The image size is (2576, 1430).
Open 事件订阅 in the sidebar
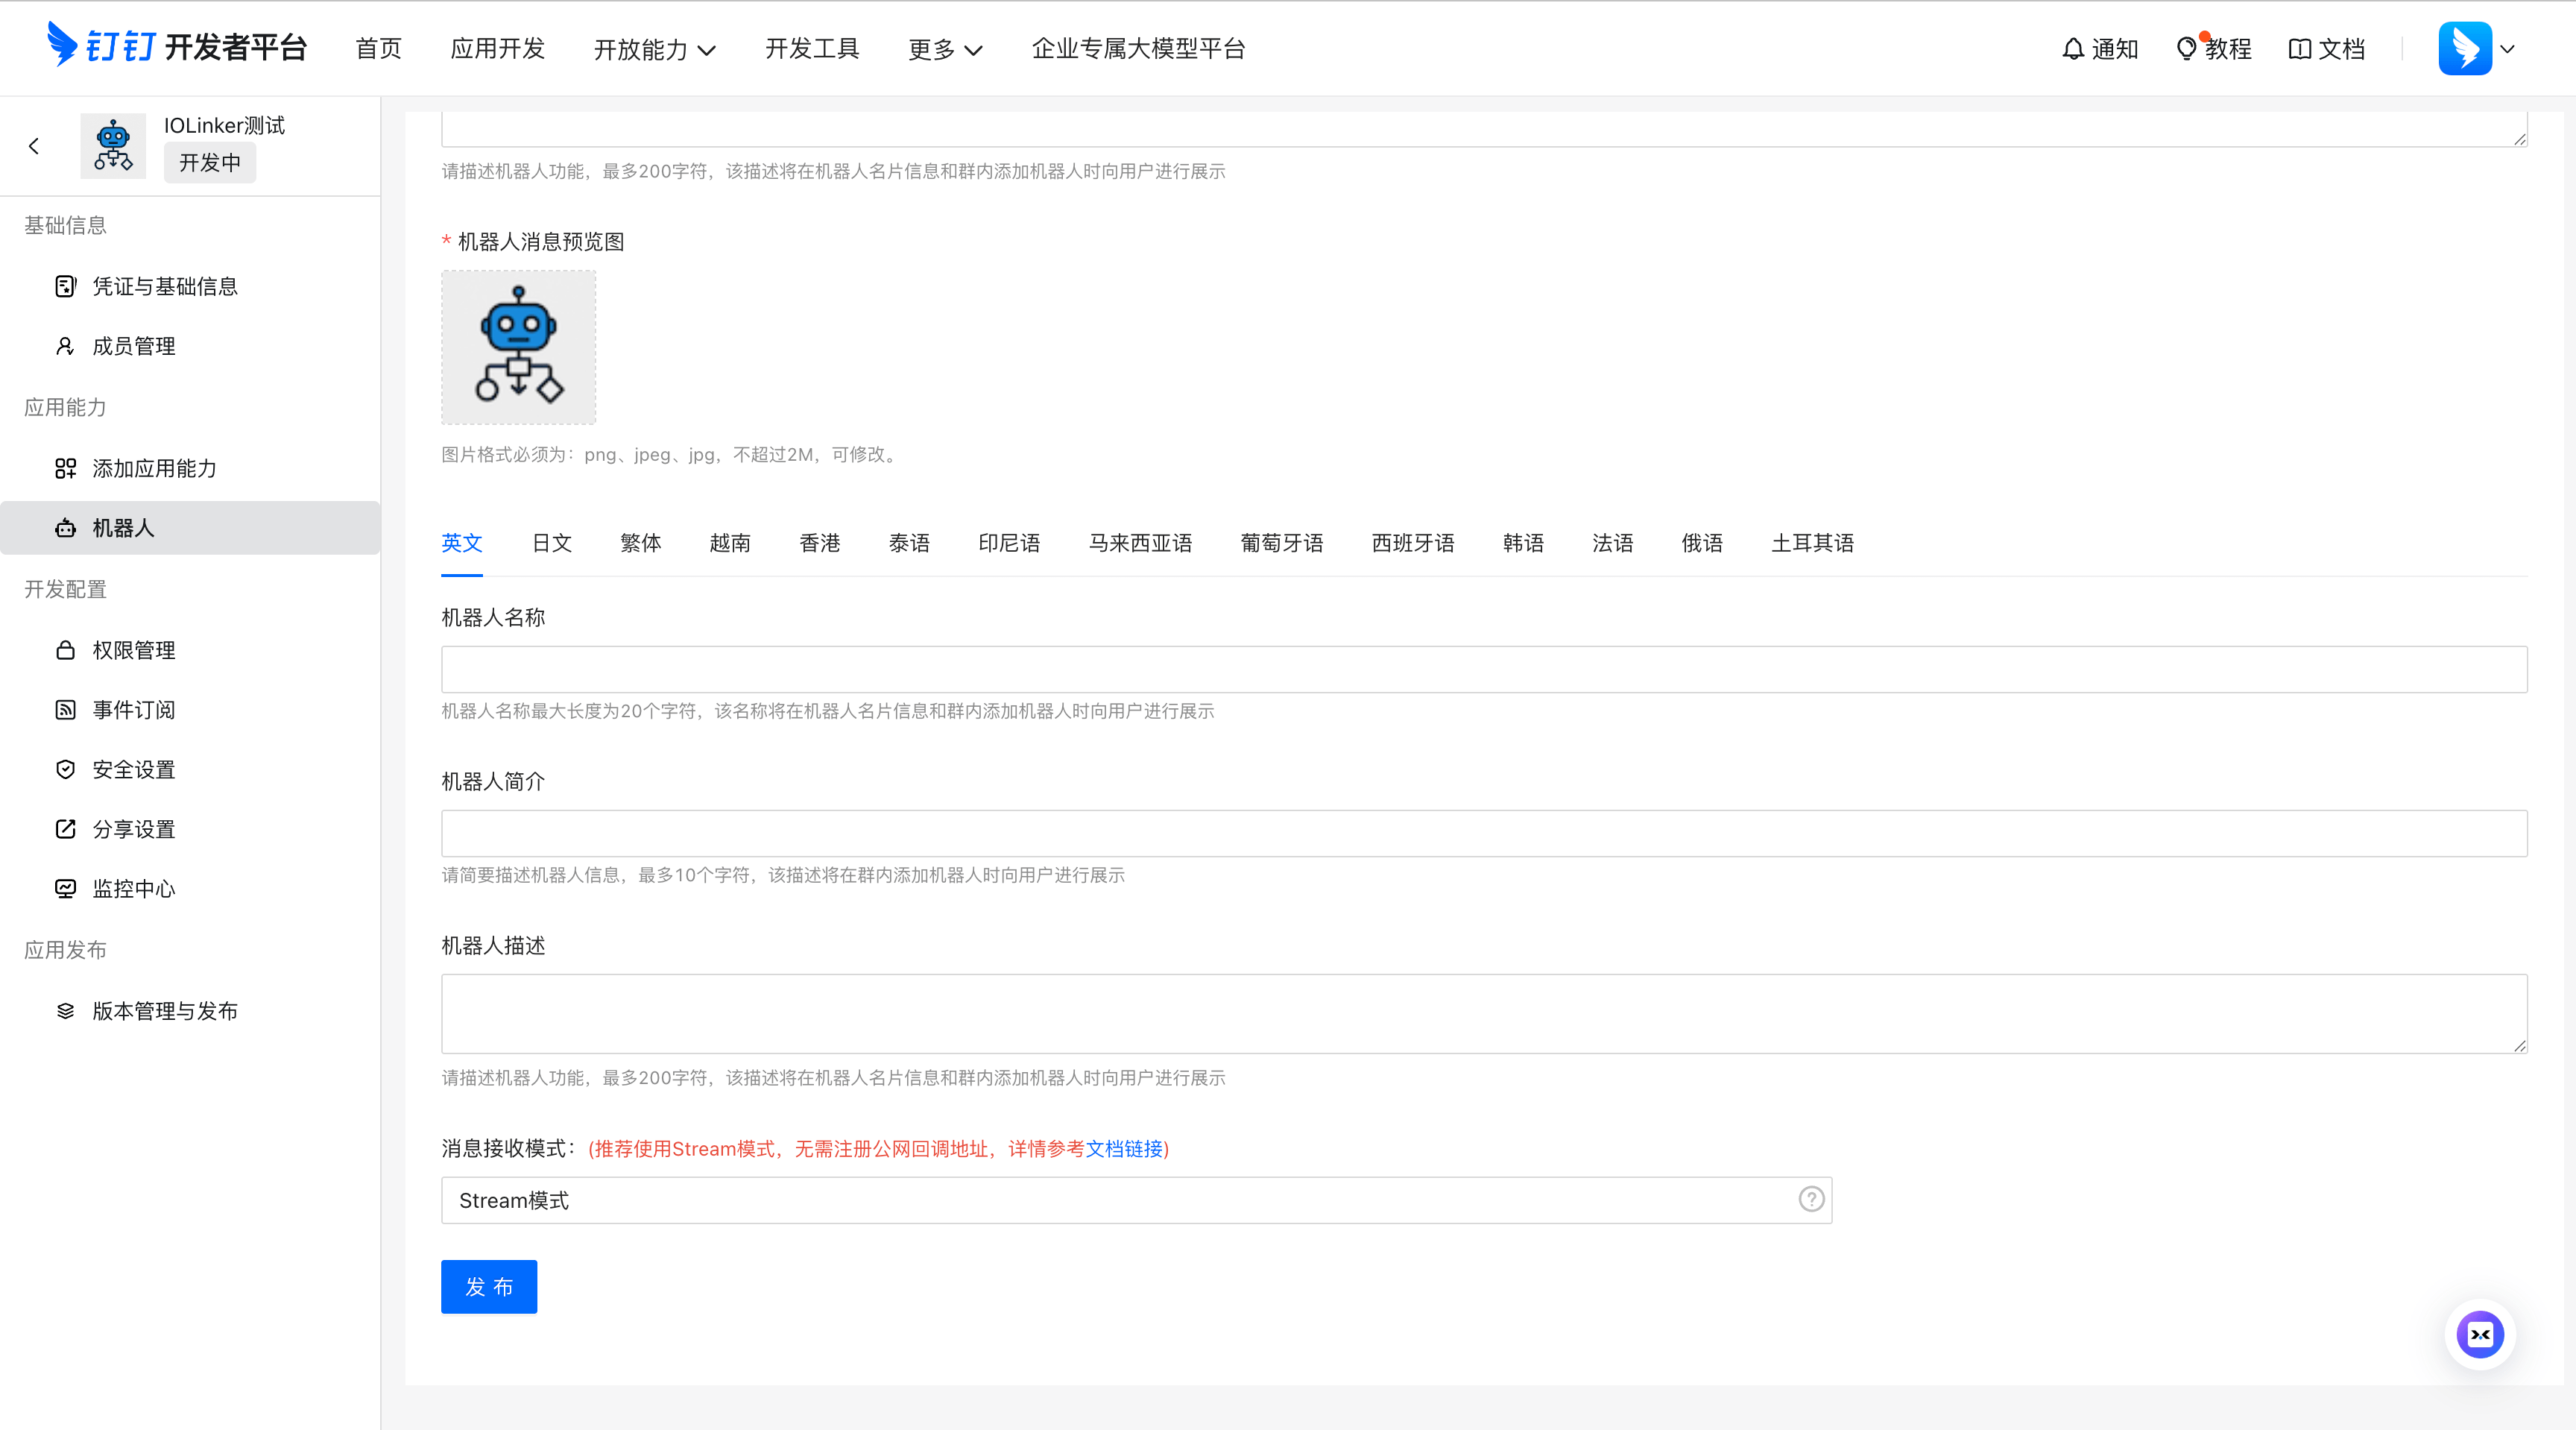click(133, 710)
